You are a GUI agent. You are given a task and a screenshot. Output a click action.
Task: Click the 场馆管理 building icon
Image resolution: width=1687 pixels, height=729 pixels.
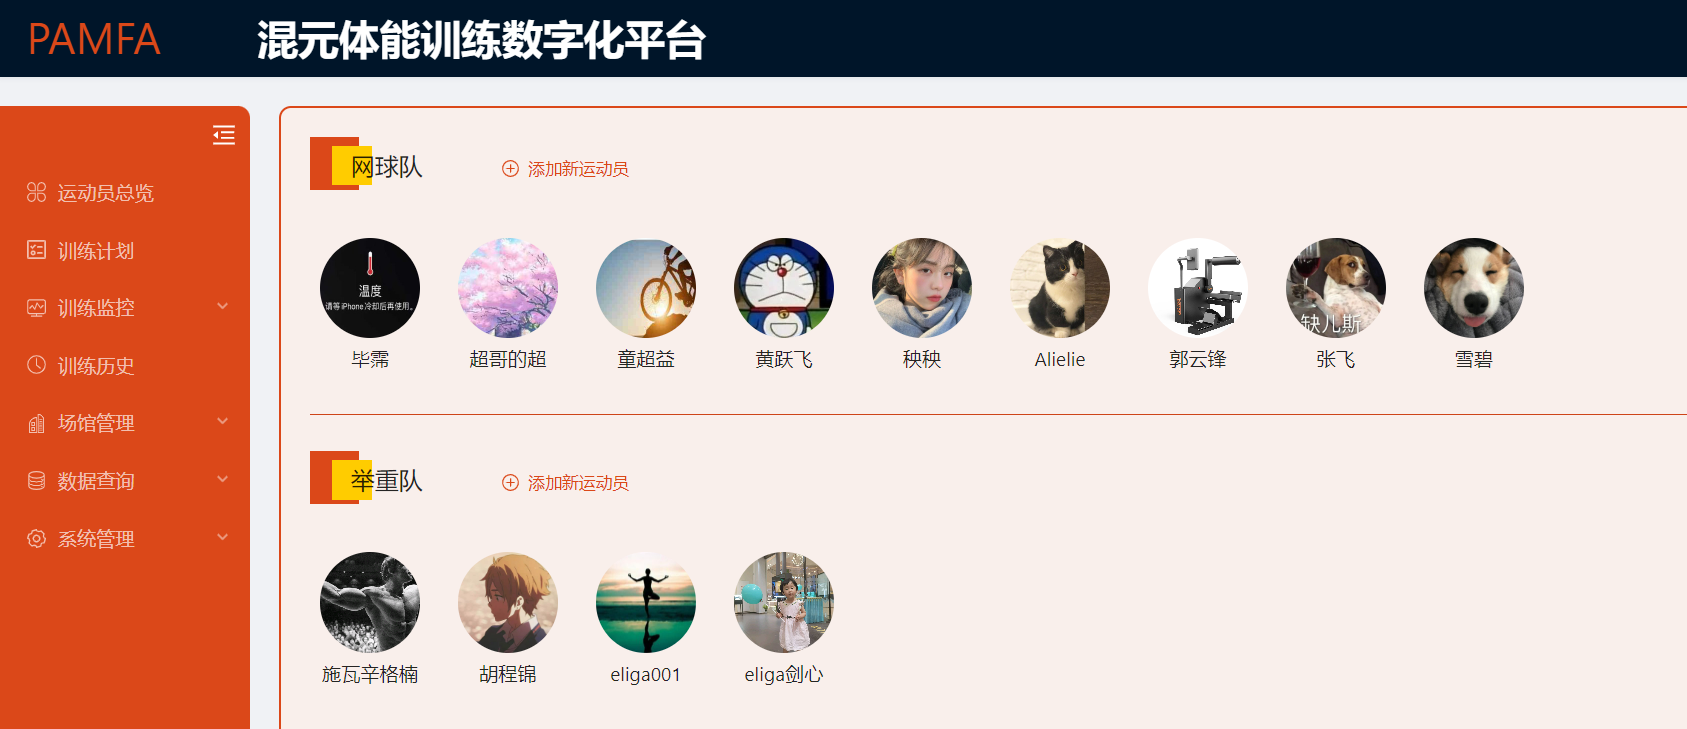[37, 423]
